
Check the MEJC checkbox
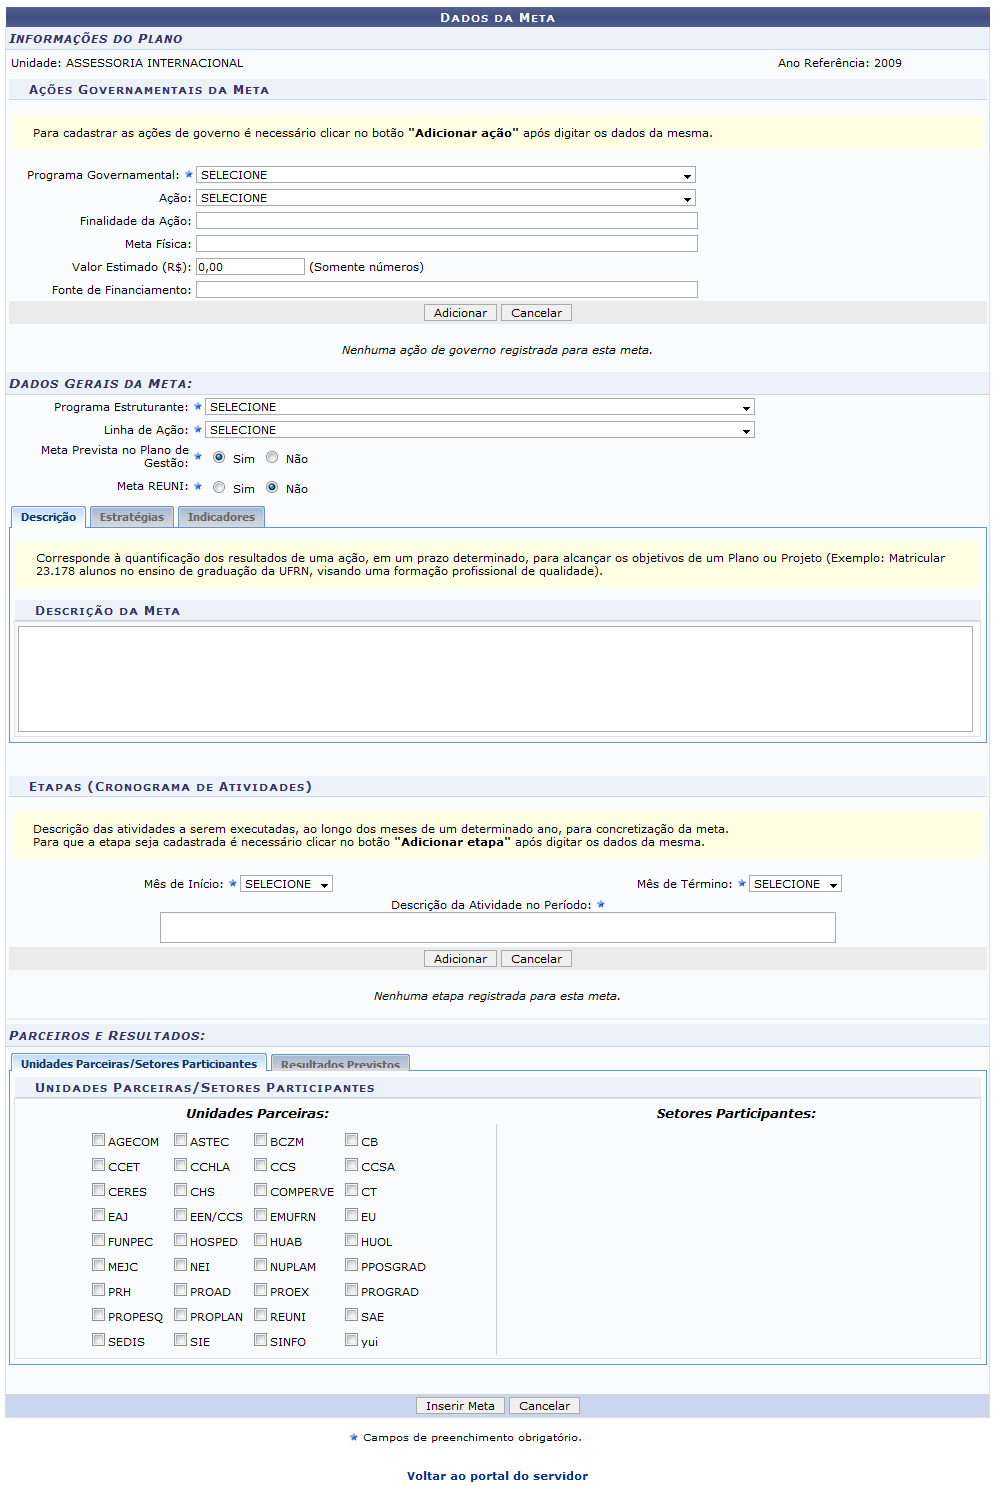[98, 1264]
